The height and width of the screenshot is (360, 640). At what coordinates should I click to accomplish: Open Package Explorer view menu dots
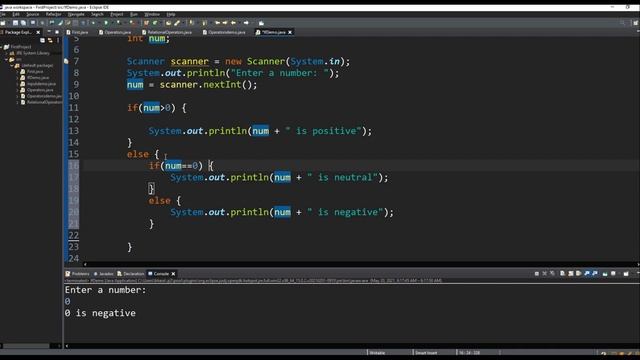point(58,40)
